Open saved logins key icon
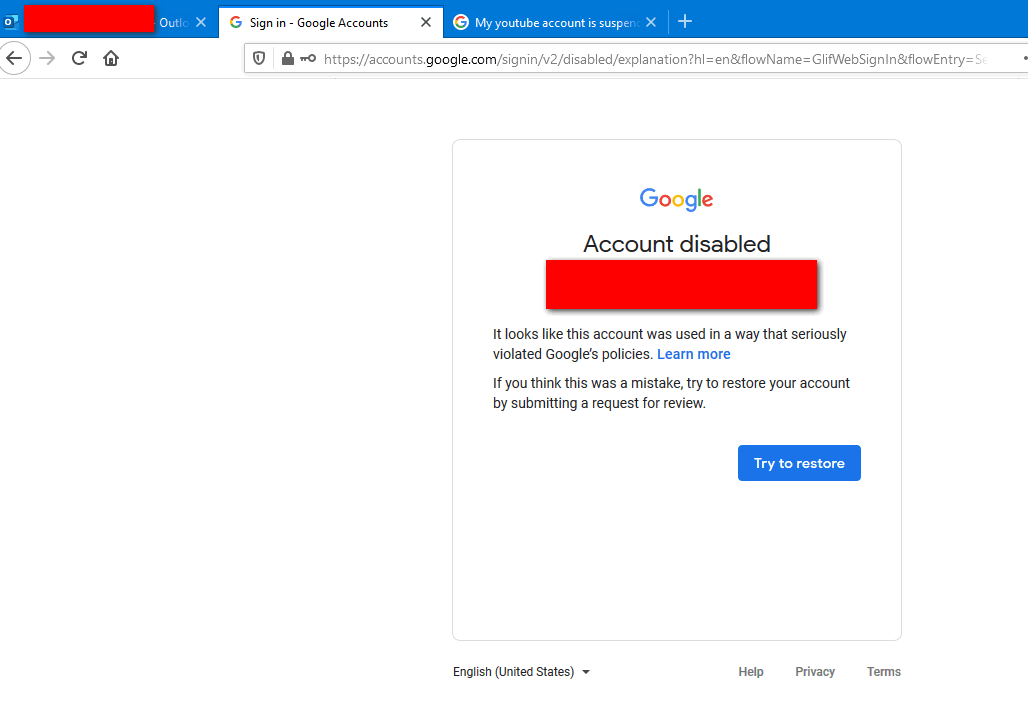The height and width of the screenshot is (705, 1028). coord(308,58)
